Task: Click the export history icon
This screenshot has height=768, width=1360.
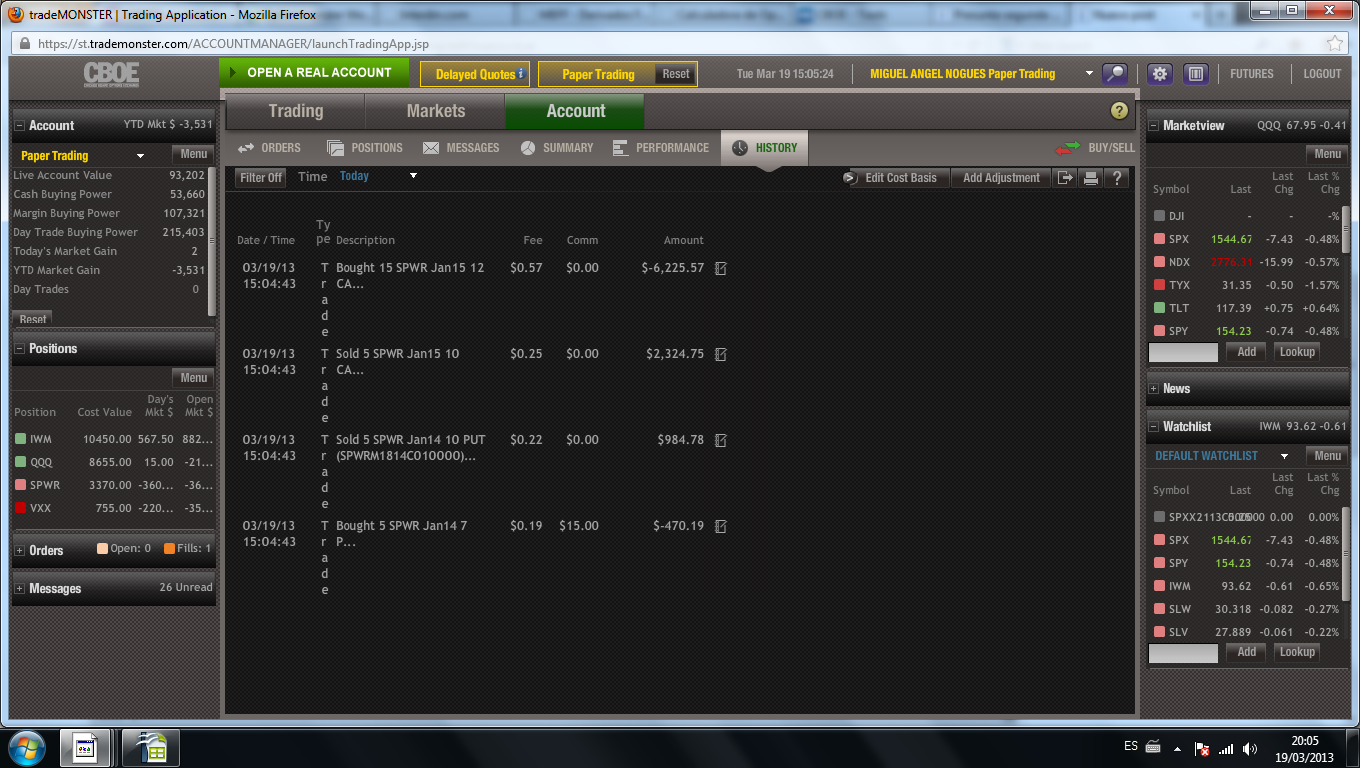Action: pos(1067,178)
